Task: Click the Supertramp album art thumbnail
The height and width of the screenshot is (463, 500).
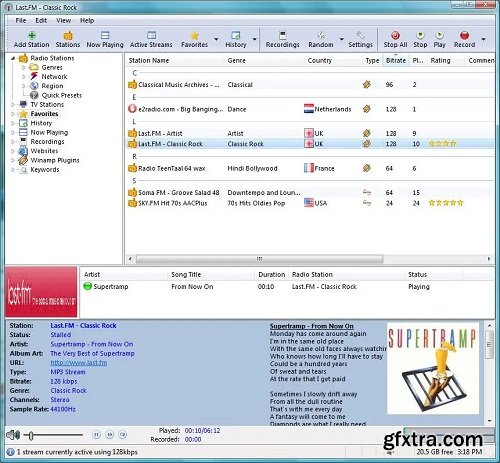Action: click(x=433, y=368)
